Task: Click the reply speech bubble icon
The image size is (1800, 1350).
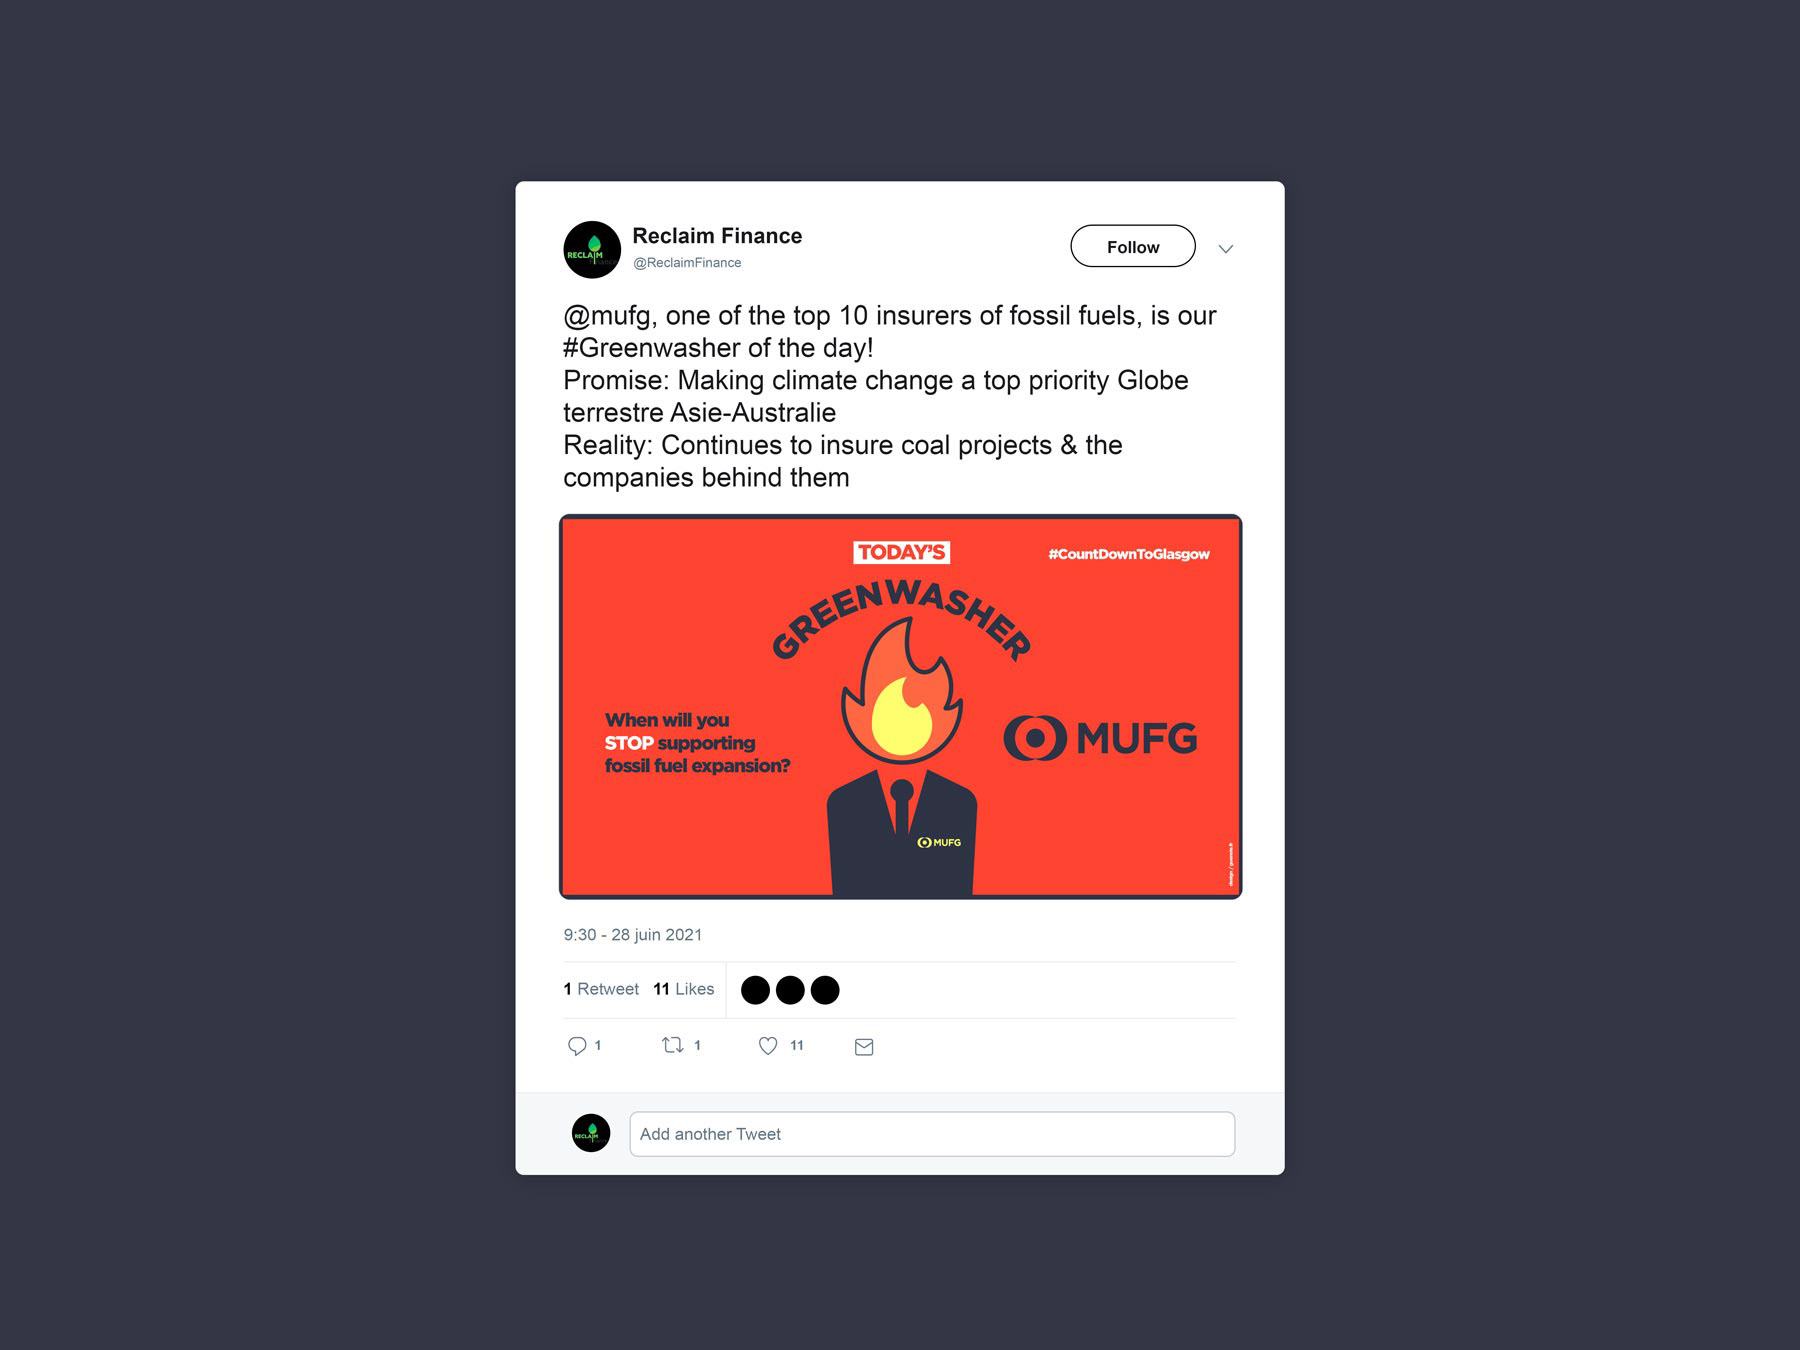Action: tap(577, 1046)
